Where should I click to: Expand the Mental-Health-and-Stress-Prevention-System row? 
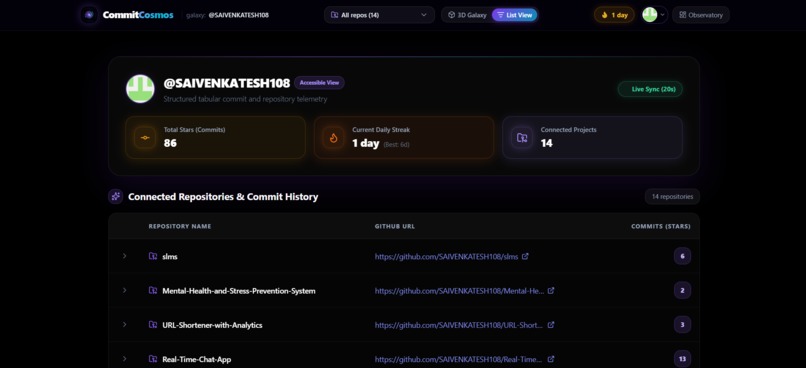(x=124, y=290)
